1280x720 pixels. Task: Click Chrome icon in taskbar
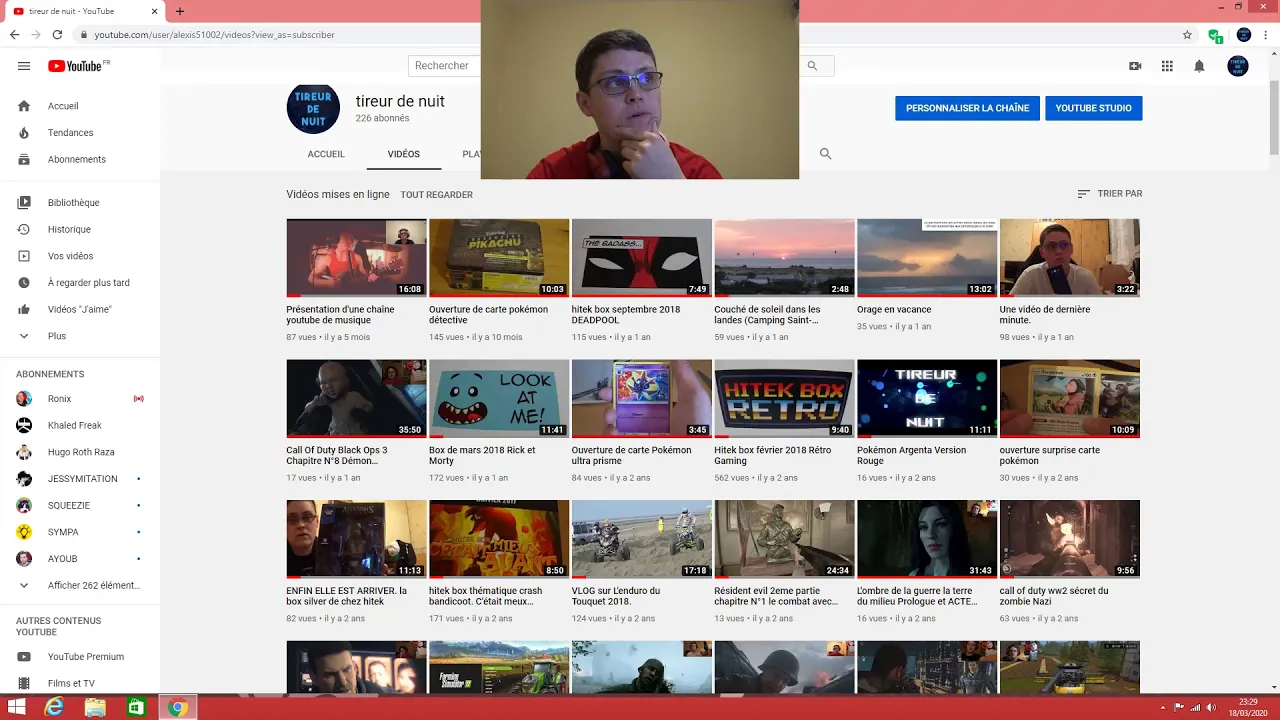click(x=177, y=707)
